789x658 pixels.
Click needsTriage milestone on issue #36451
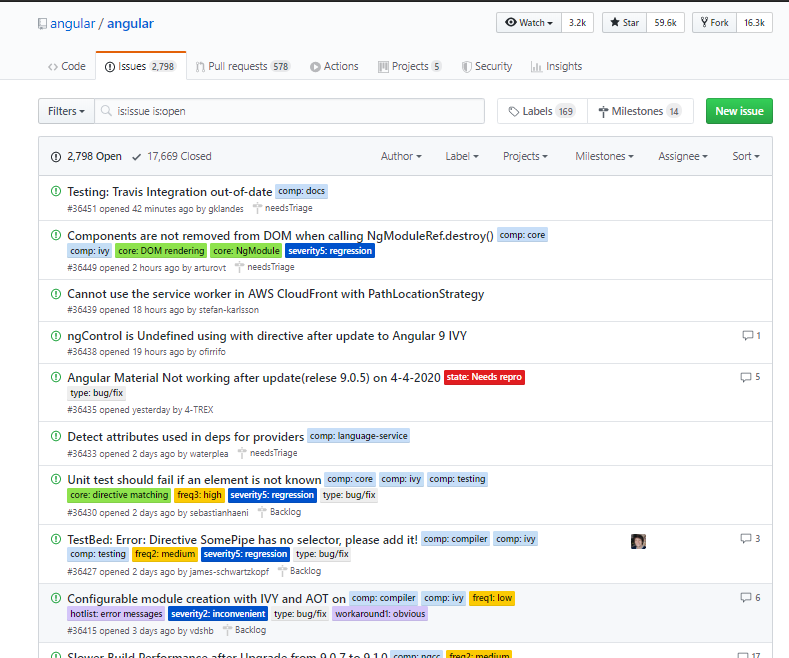(x=283, y=208)
